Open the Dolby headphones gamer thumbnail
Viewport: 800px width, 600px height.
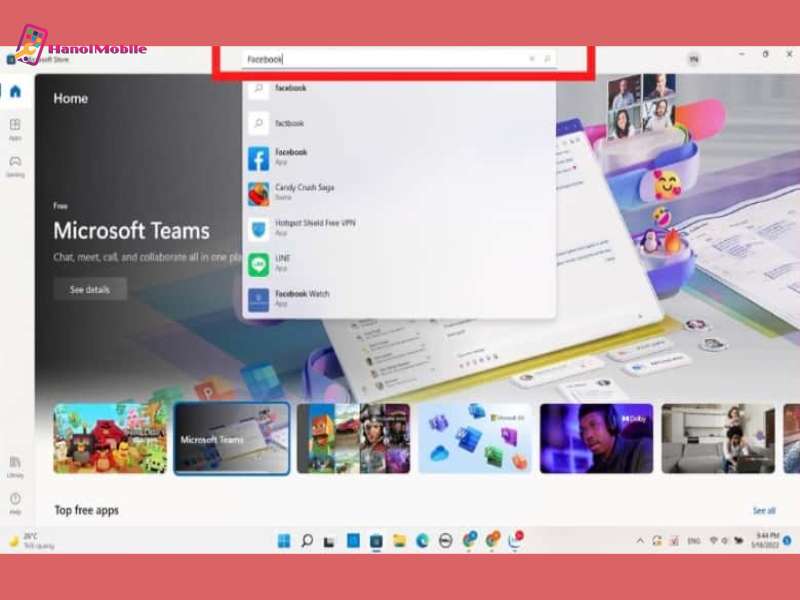pyautogui.click(x=596, y=438)
